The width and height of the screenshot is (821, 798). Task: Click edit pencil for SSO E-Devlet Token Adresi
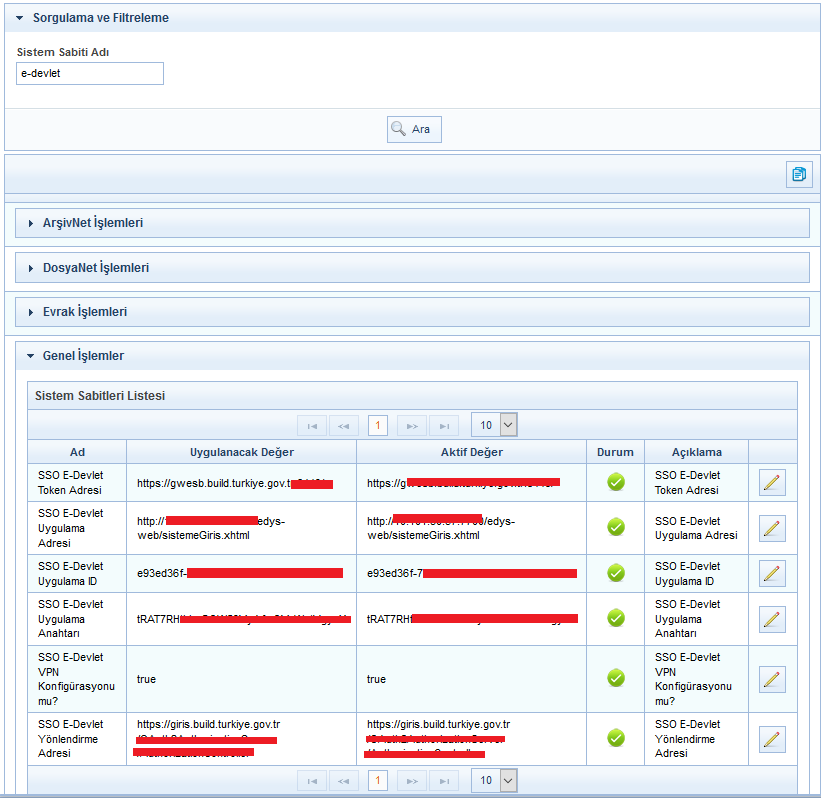click(x=772, y=483)
